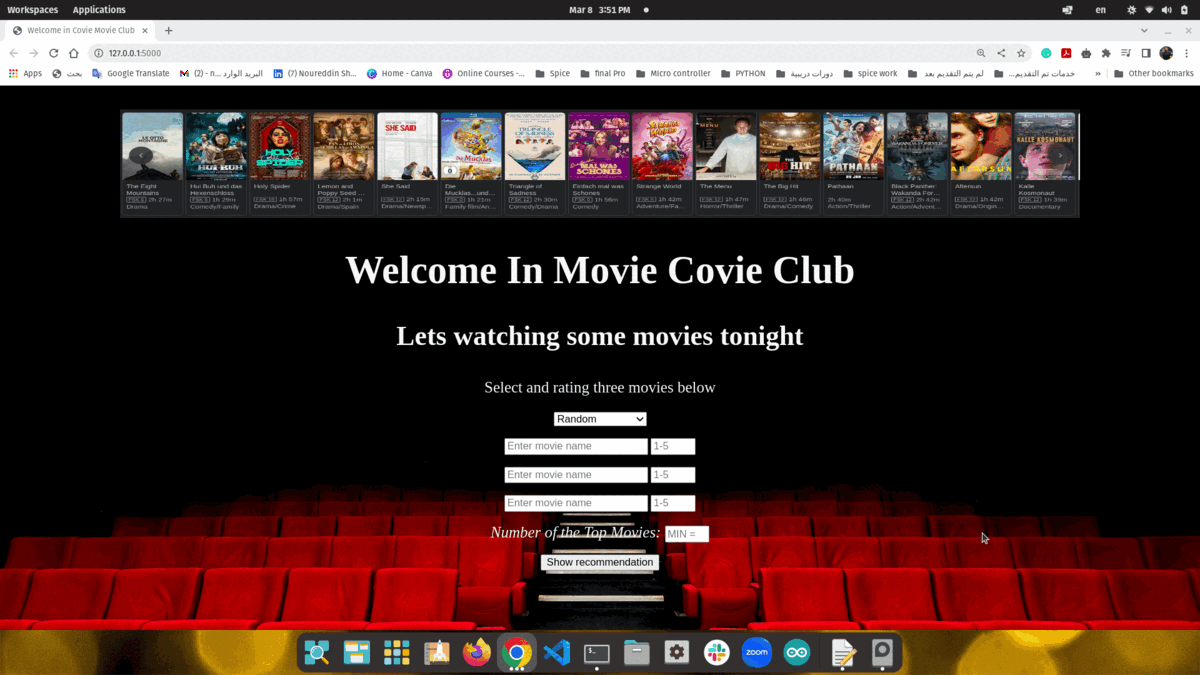Click the volume icon in the system tray
Image resolution: width=1200 pixels, height=675 pixels.
1166,10
